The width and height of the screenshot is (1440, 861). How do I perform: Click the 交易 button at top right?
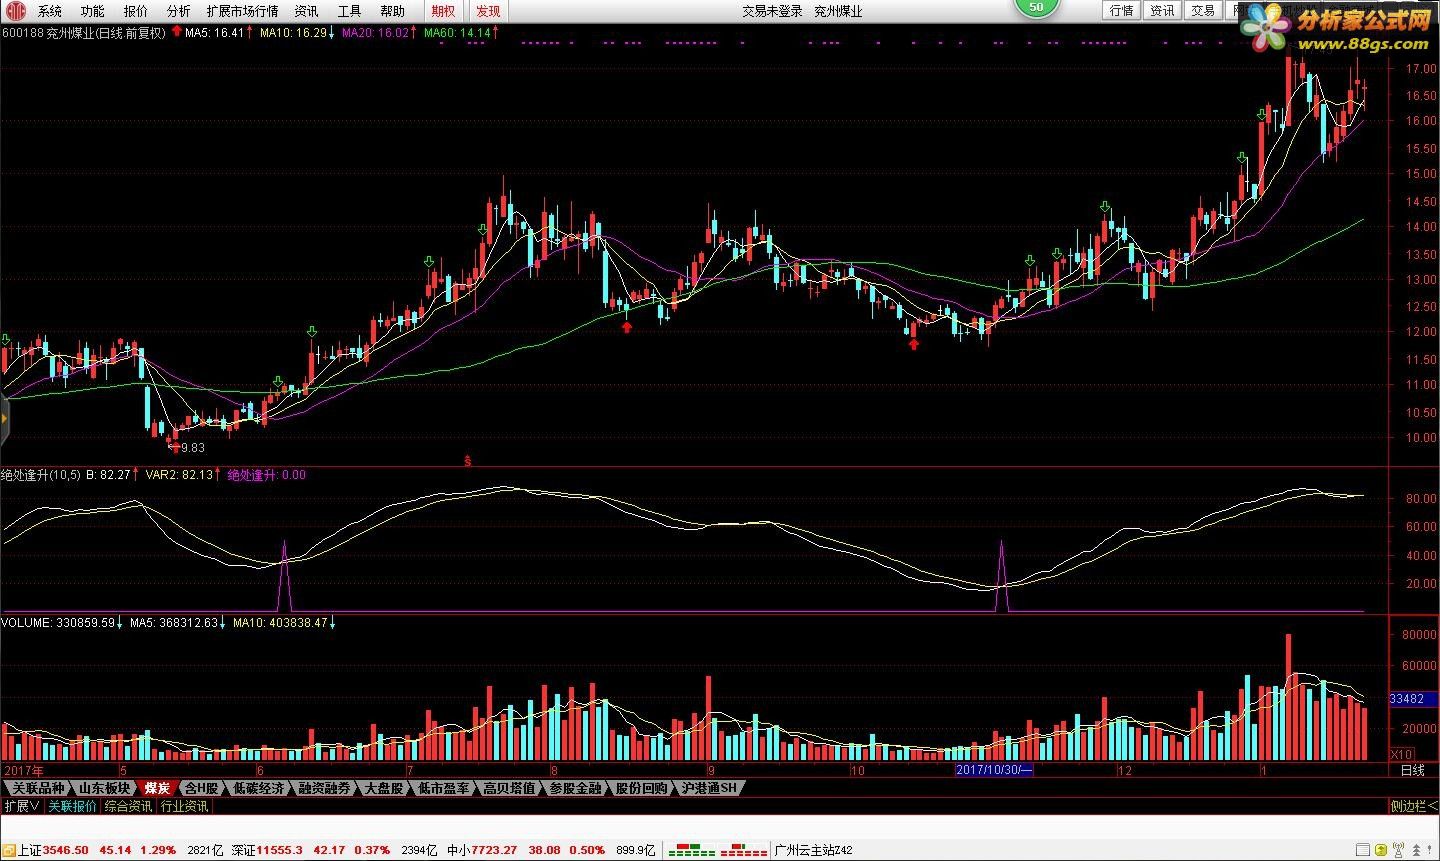click(1203, 10)
